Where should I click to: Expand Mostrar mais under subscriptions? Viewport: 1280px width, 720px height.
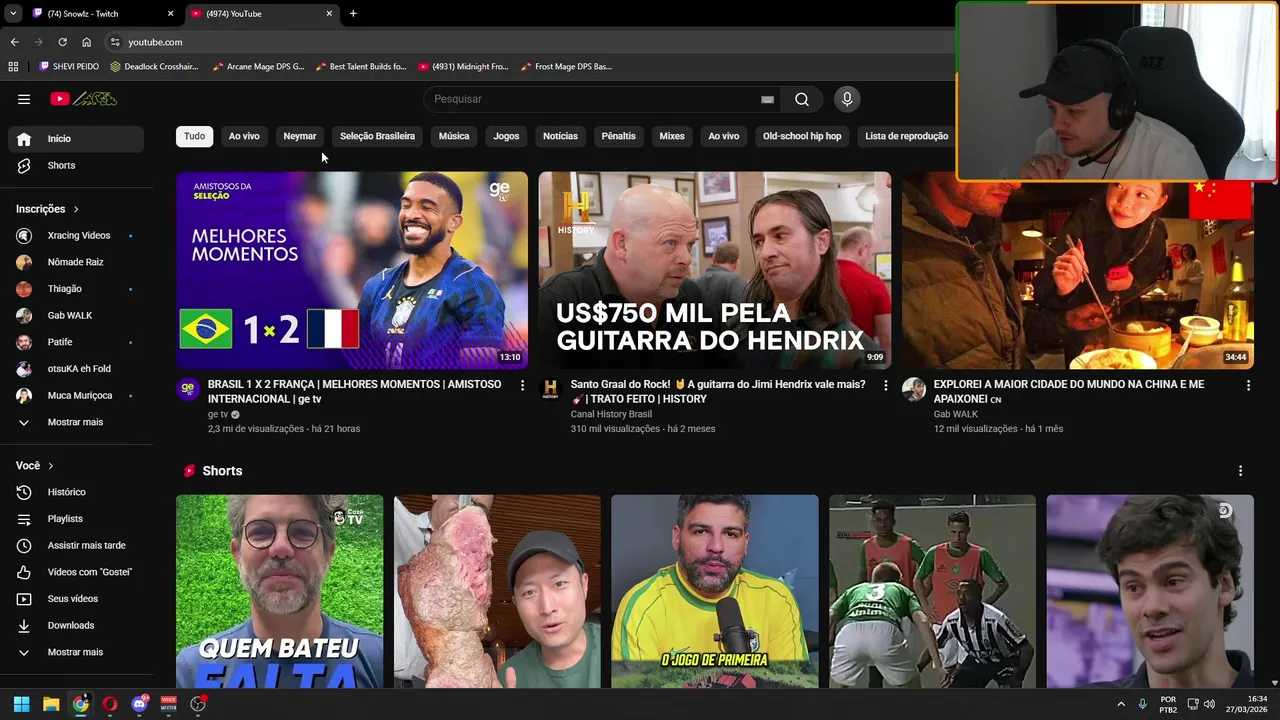76,422
